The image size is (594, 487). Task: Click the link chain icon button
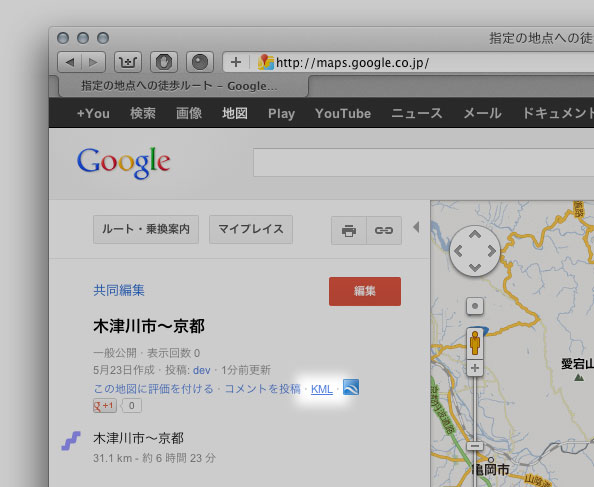[384, 230]
